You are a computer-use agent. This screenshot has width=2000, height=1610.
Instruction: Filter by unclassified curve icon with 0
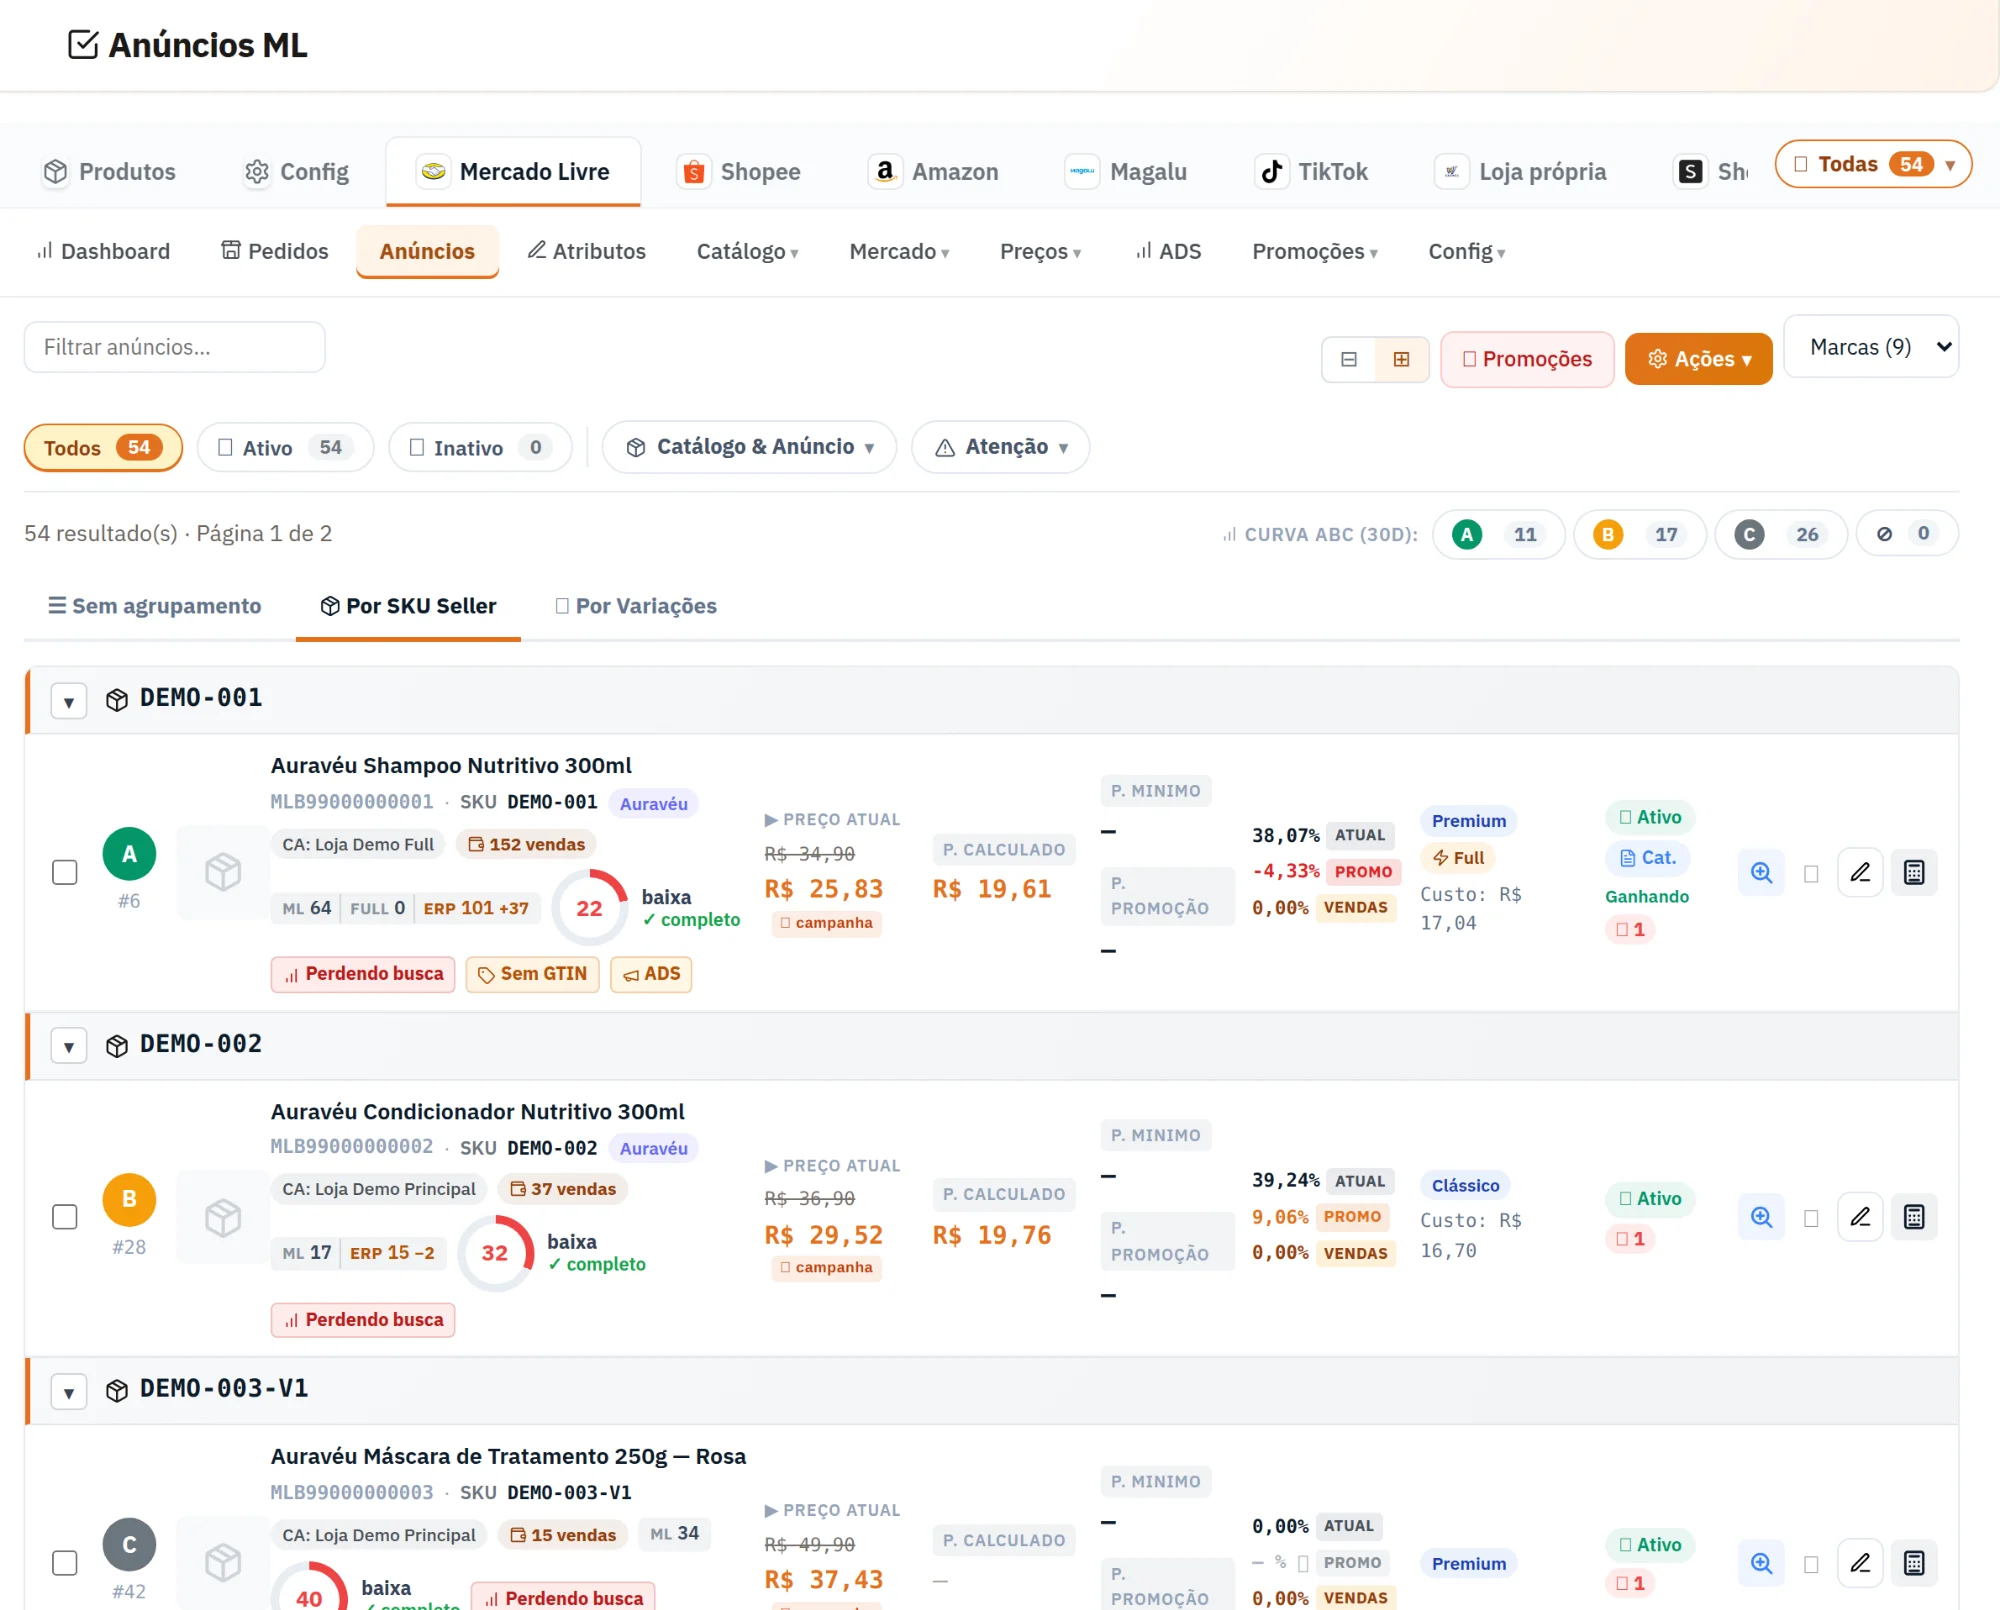tap(1907, 534)
